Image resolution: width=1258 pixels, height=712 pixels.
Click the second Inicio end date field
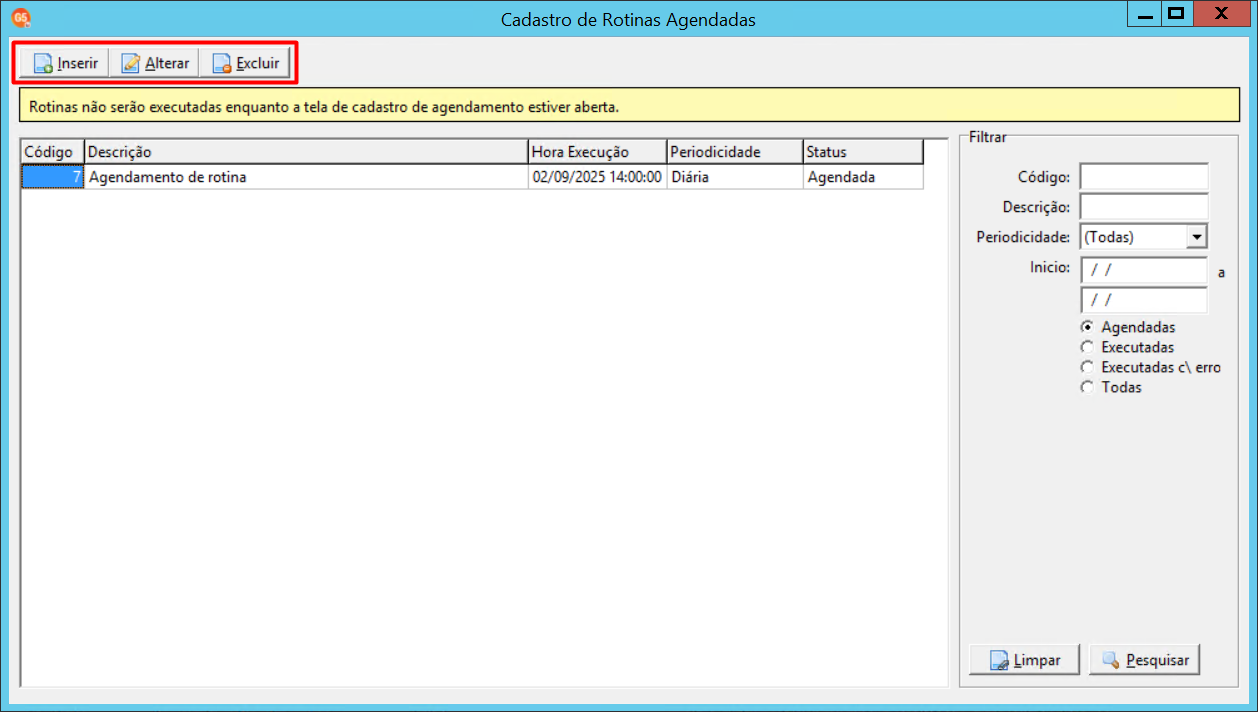pyautogui.click(x=1144, y=300)
